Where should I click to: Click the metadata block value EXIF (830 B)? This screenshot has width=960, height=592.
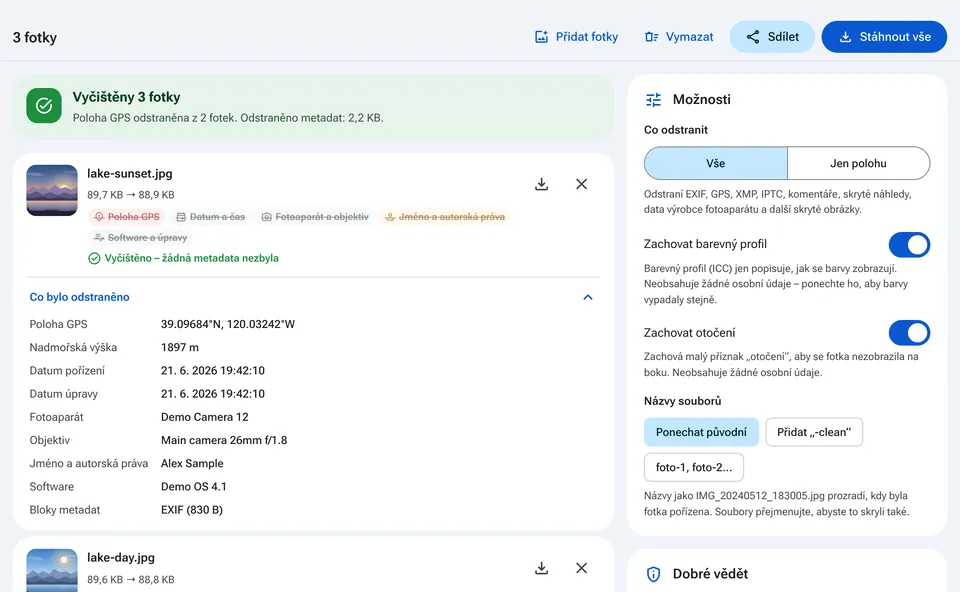click(x=192, y=511)
